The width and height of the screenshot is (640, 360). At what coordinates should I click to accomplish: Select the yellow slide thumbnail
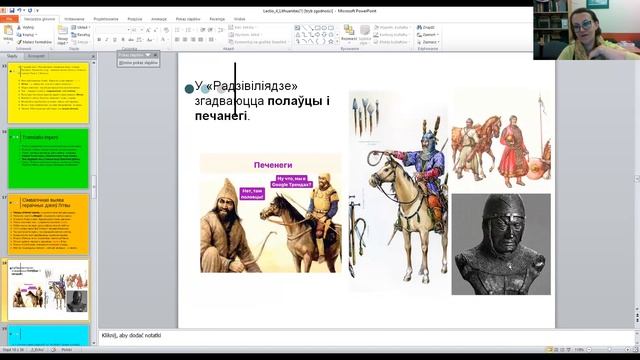pos(48,93)
